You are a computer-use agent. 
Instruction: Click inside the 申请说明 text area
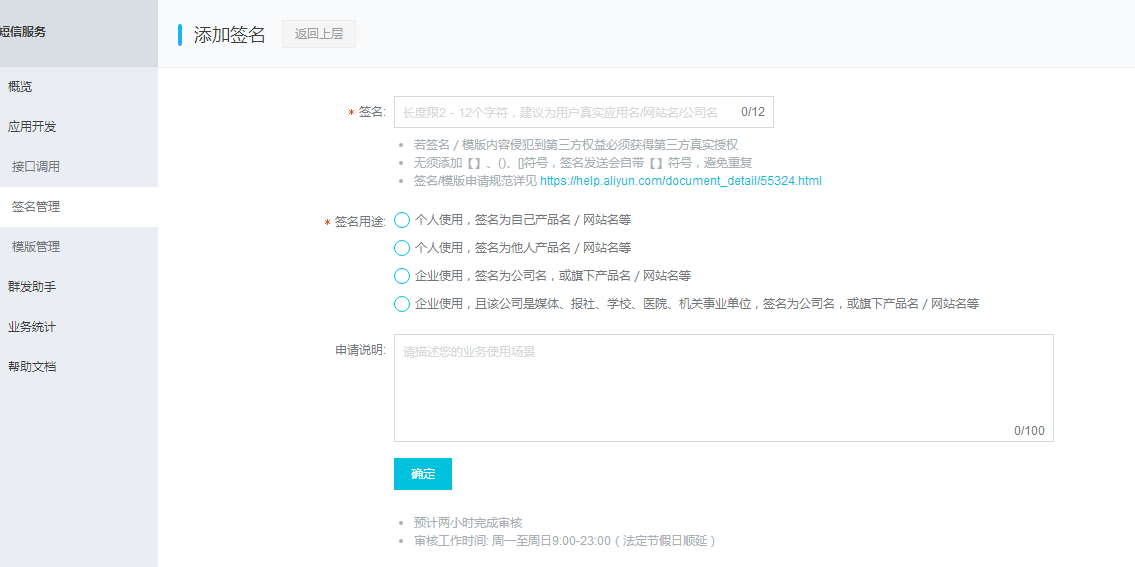pyautogui.click(x=723, y=387)
